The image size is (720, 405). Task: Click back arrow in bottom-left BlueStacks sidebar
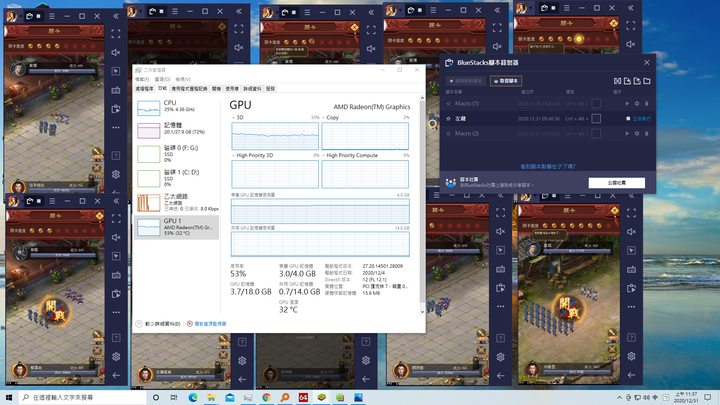116,375
